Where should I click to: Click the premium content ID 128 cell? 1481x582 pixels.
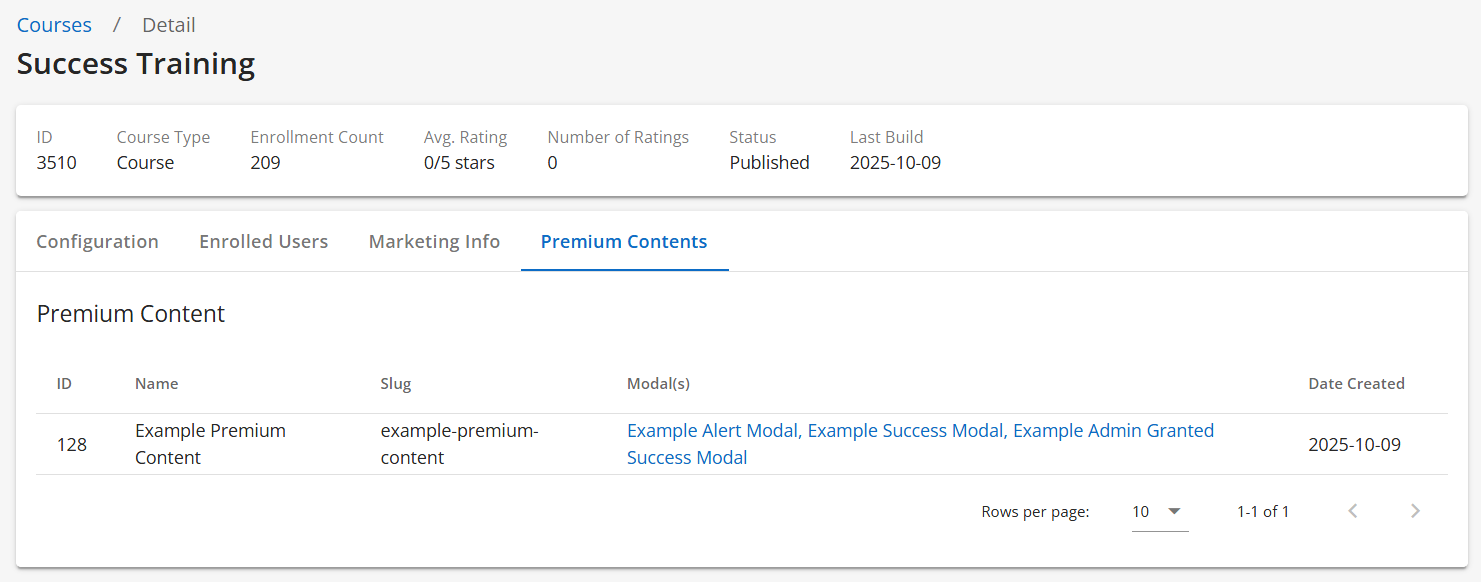click(x=72, y=444)
